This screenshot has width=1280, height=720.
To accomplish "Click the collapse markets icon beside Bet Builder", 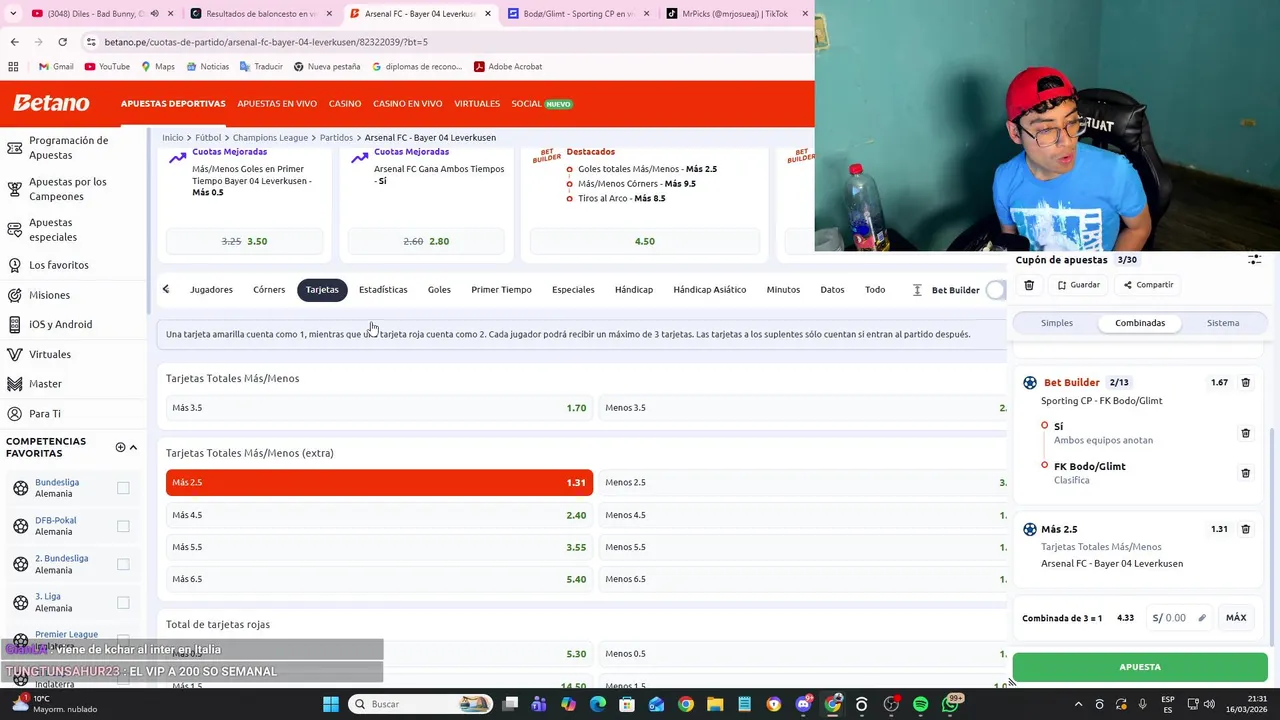I will pos(917,290).
